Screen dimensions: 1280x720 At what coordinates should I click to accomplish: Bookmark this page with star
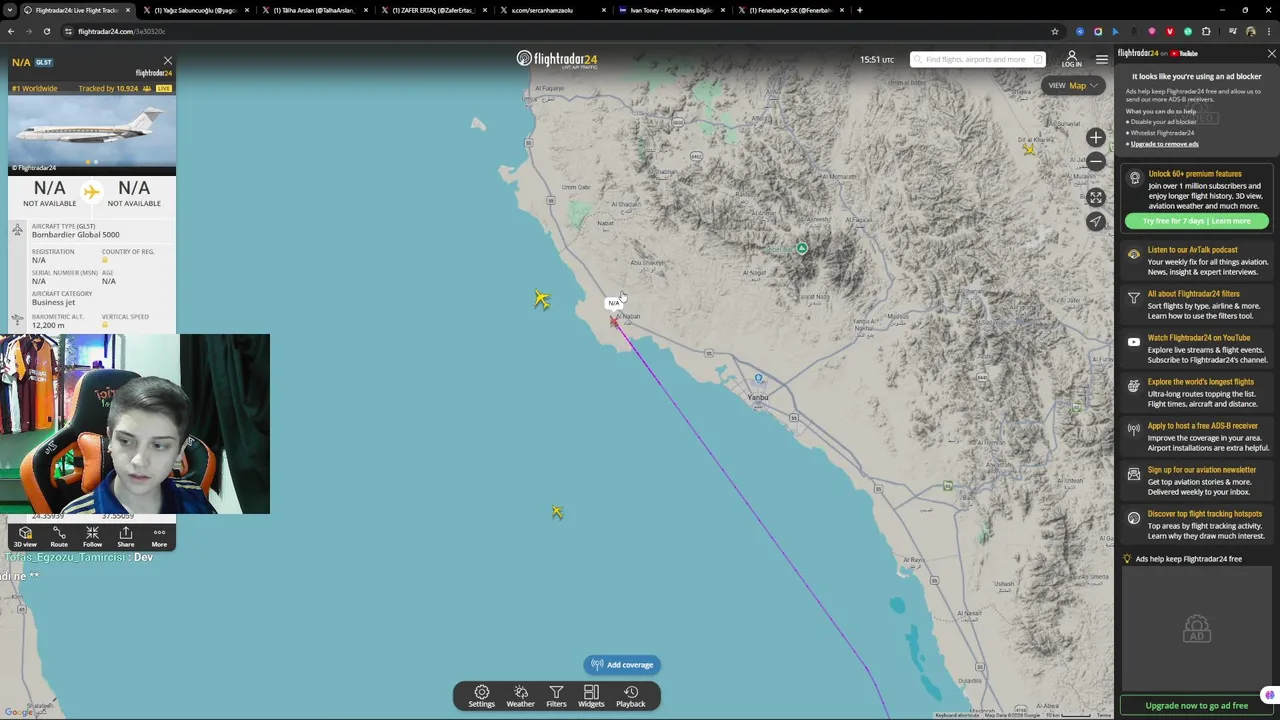pyautogui.click(x=1054, y=31)
